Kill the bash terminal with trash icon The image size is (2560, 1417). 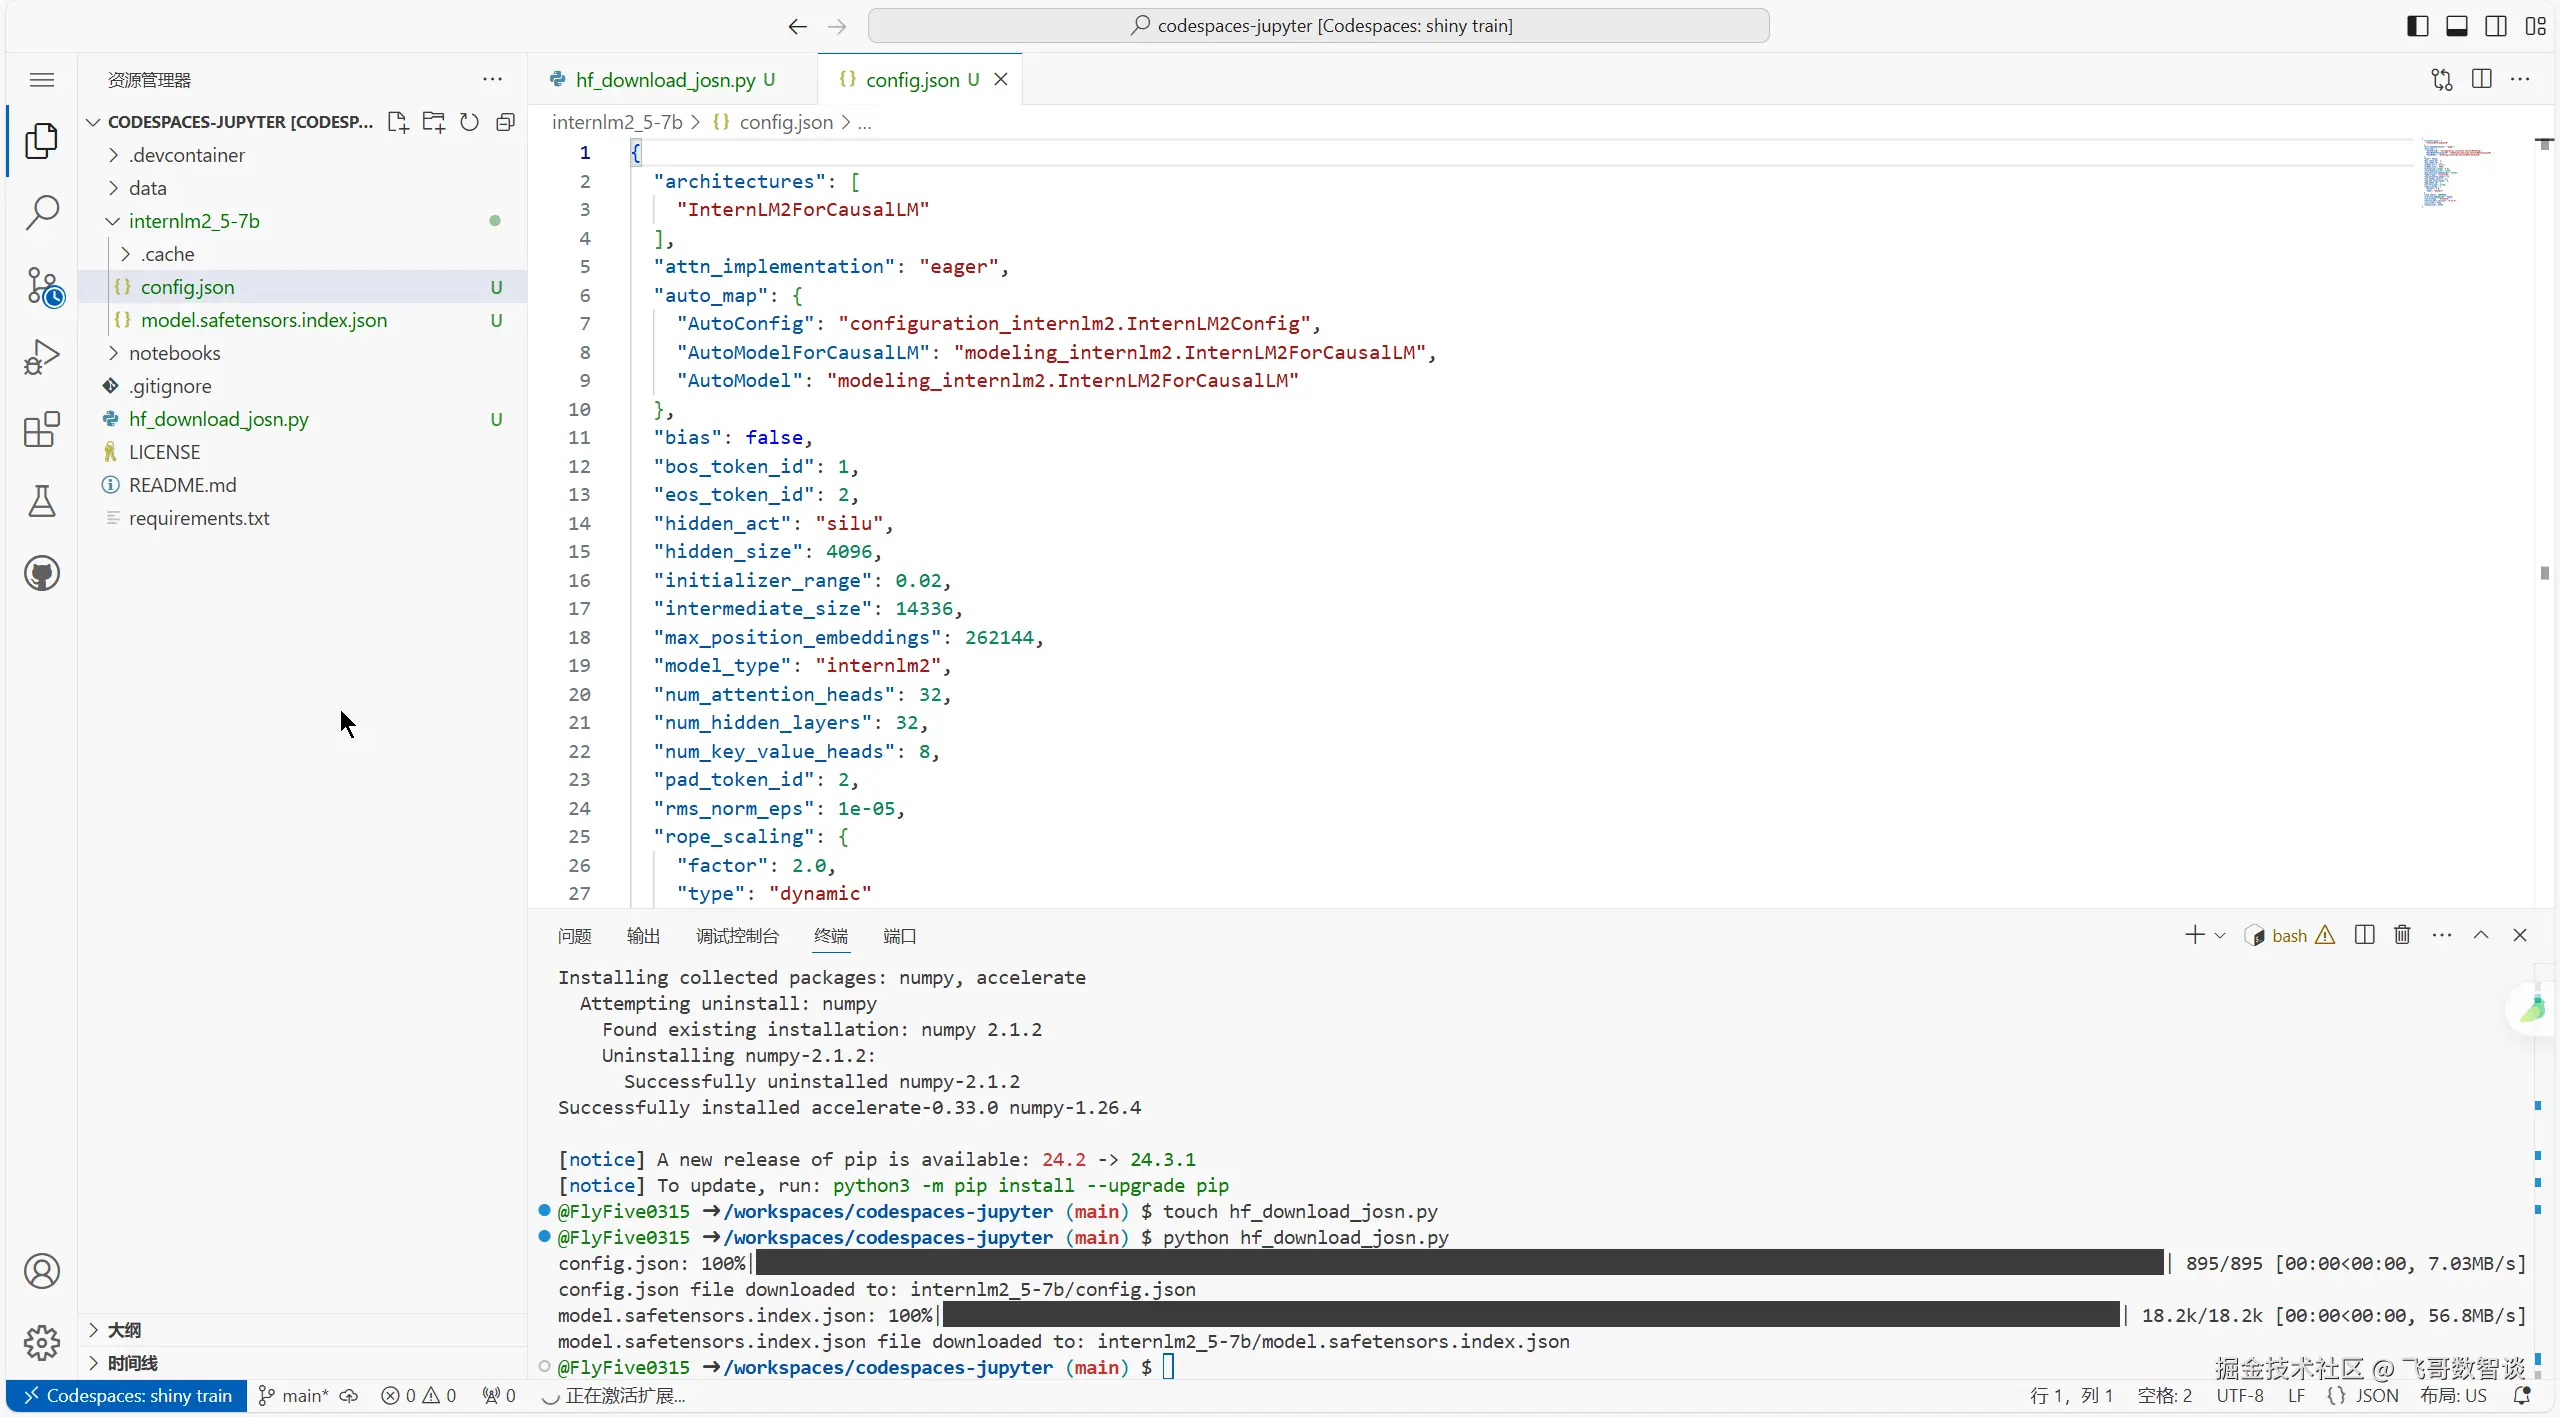[2402, 935]
